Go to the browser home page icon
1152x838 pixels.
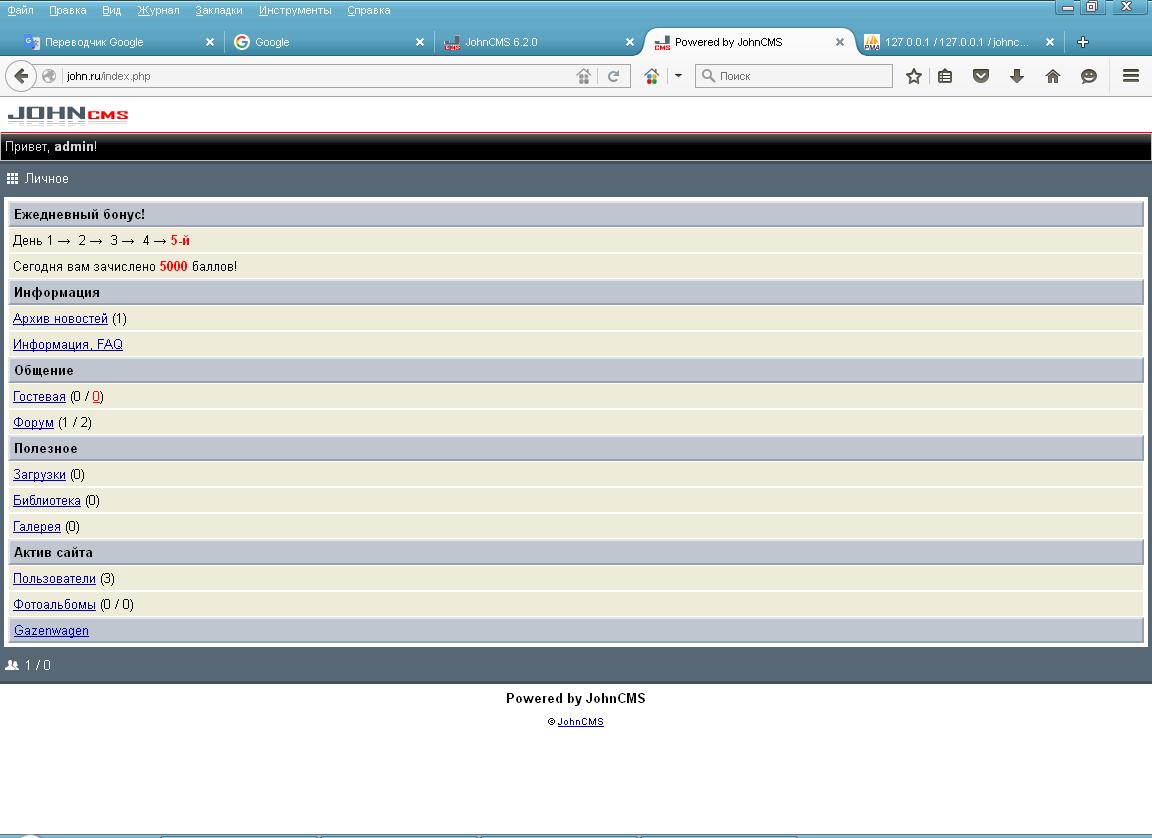[1053, 76]
